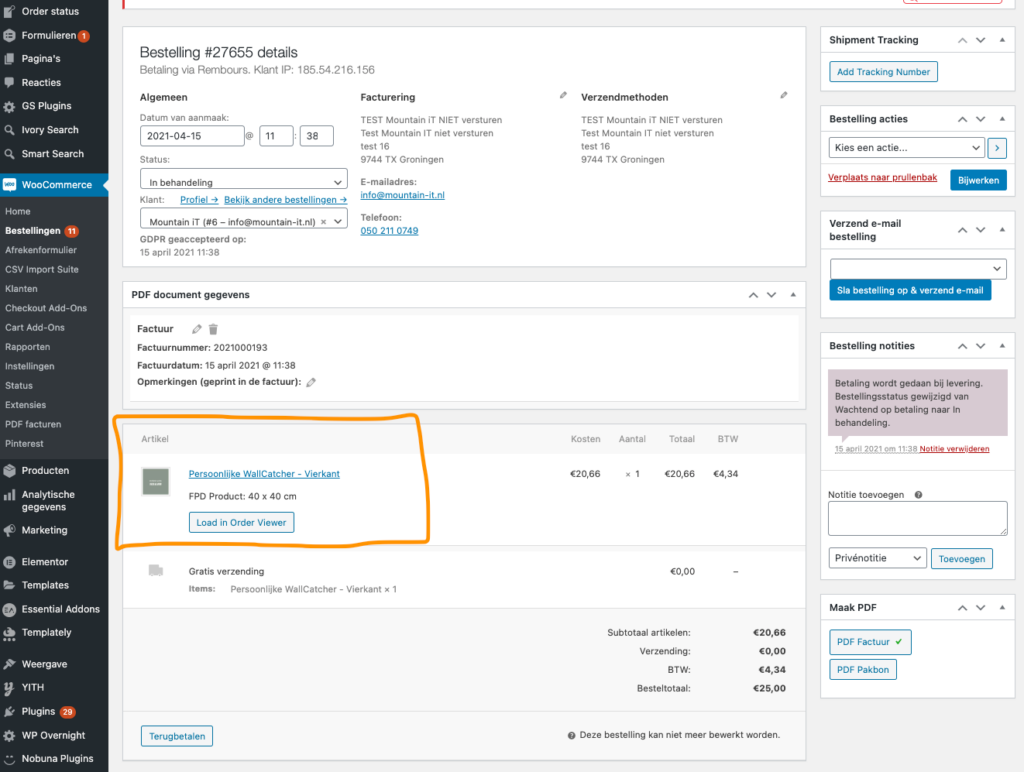Open the Kies een actie dropdown
1024x772 pixels.
(x=905, y=147)
